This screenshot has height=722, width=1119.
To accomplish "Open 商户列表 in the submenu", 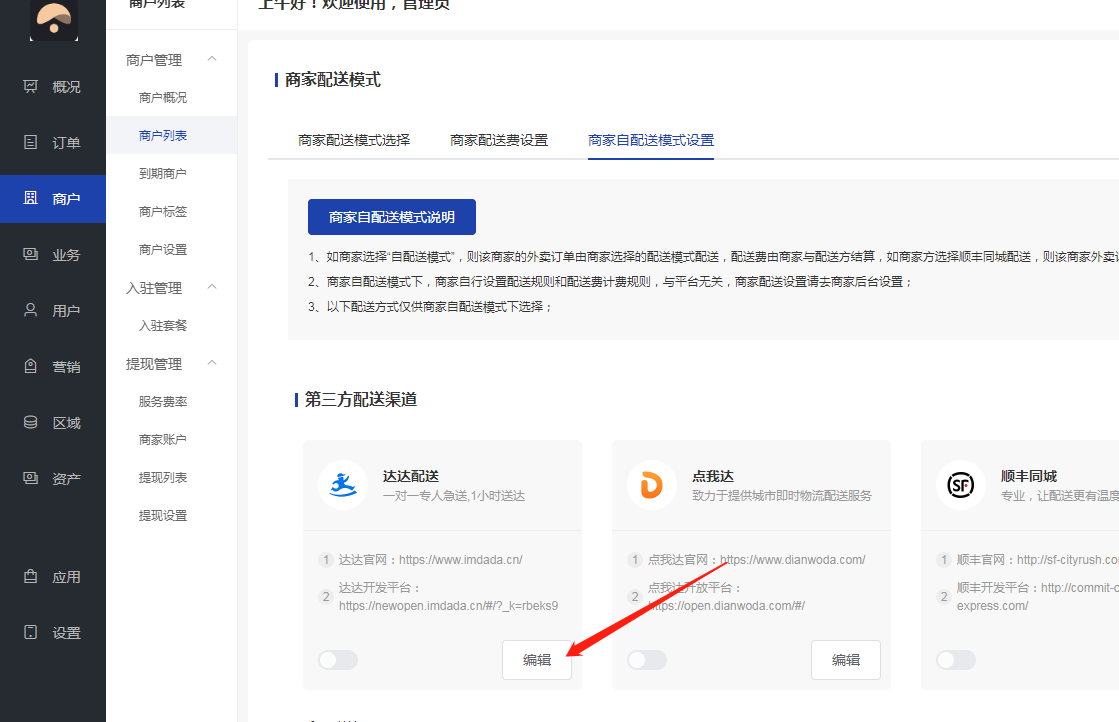I will (163, 136).
